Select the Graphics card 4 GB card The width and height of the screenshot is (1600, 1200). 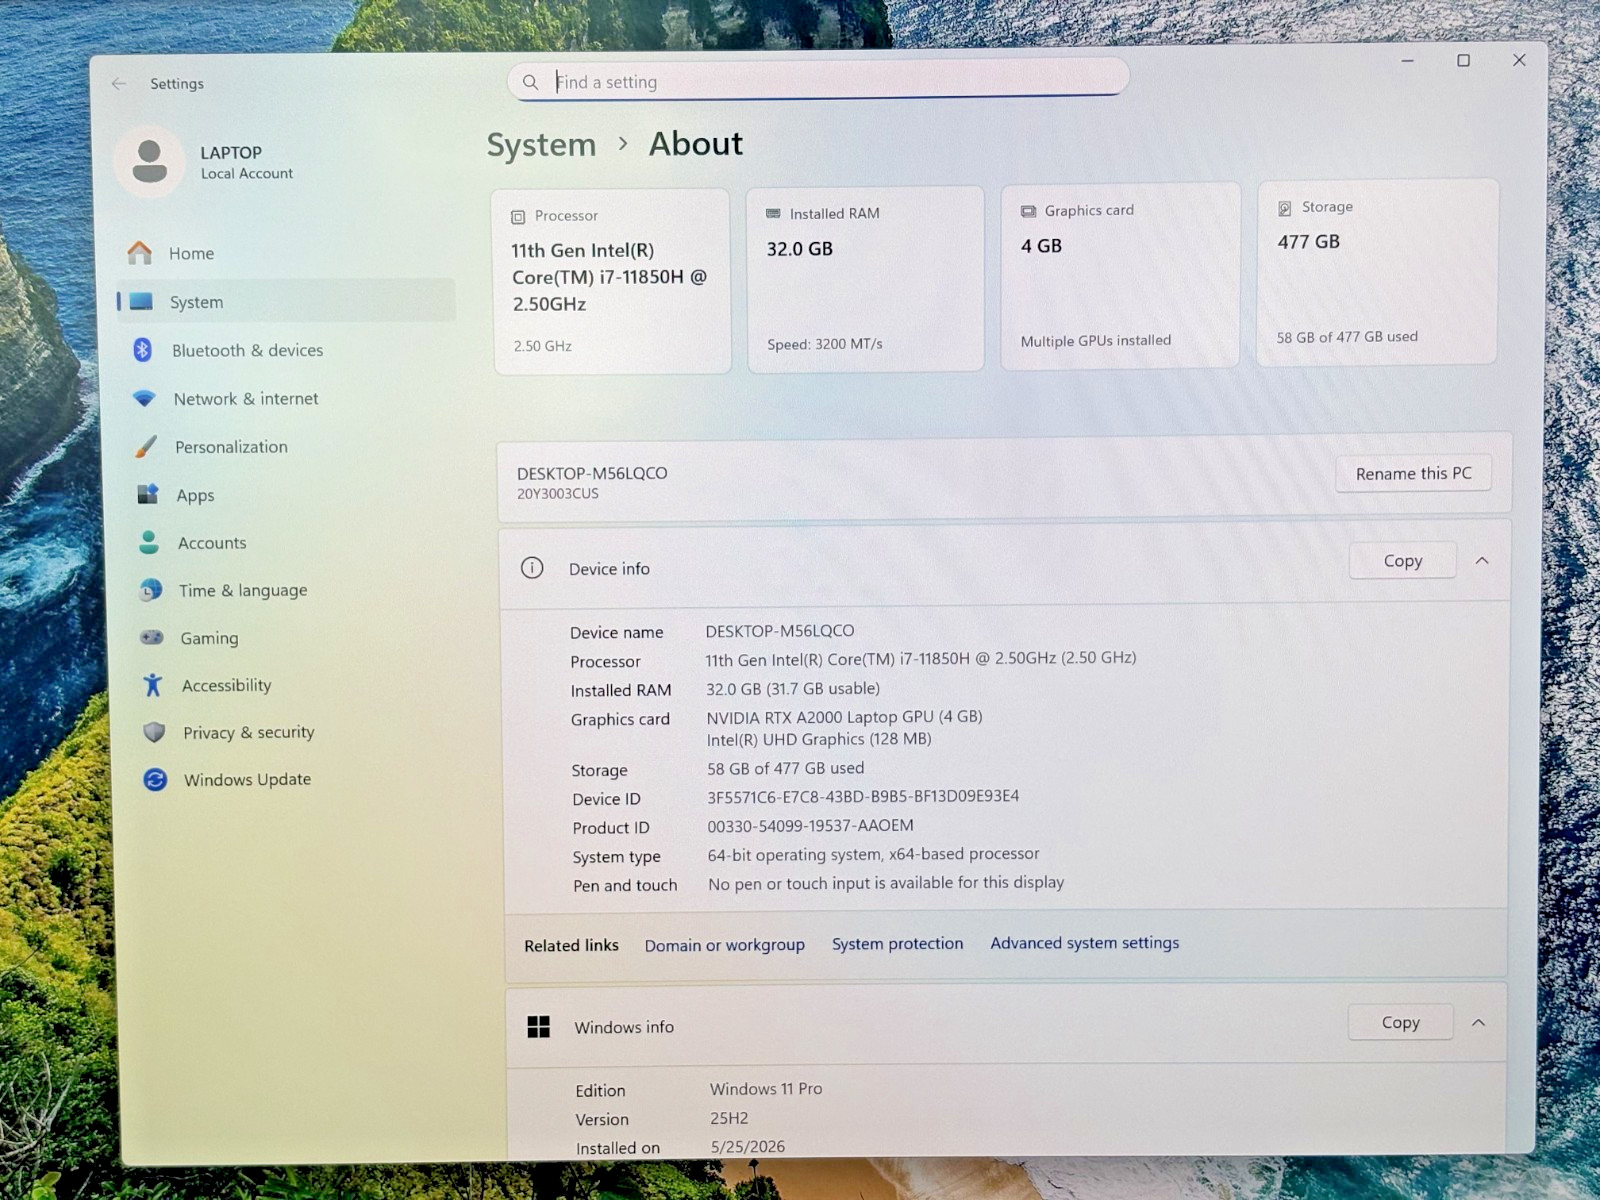point(1120,275)
